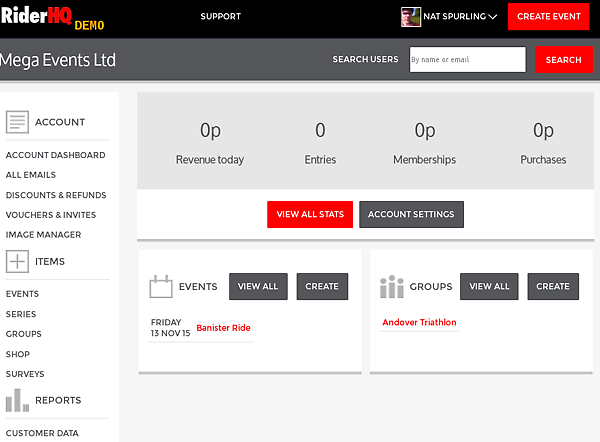Image resolution: width=600 pixels, height=442 pixels.
Task: Click the Revenue today value
Action: pyautogui.click(x=210, y=130)
